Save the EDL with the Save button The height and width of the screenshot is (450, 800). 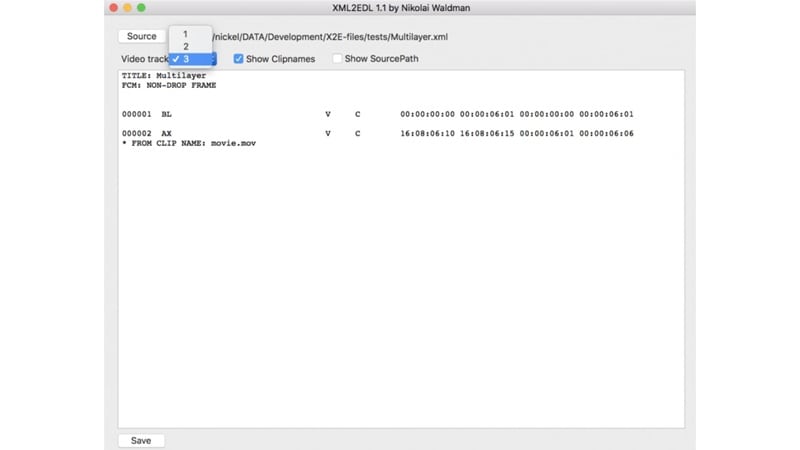pos(141,440)
